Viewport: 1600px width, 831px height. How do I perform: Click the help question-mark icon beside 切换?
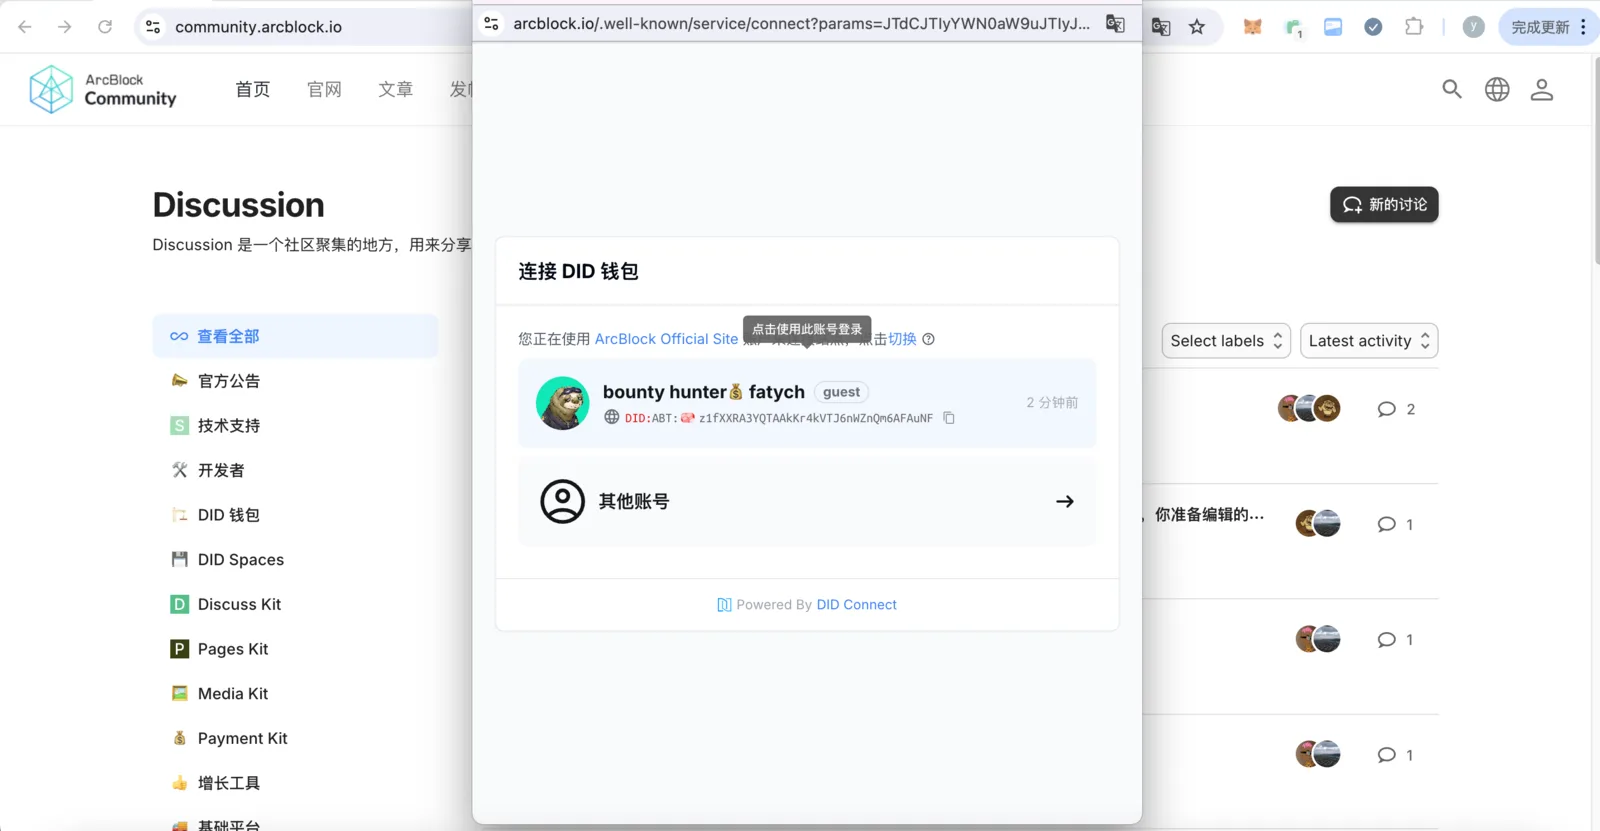point(928,339)
